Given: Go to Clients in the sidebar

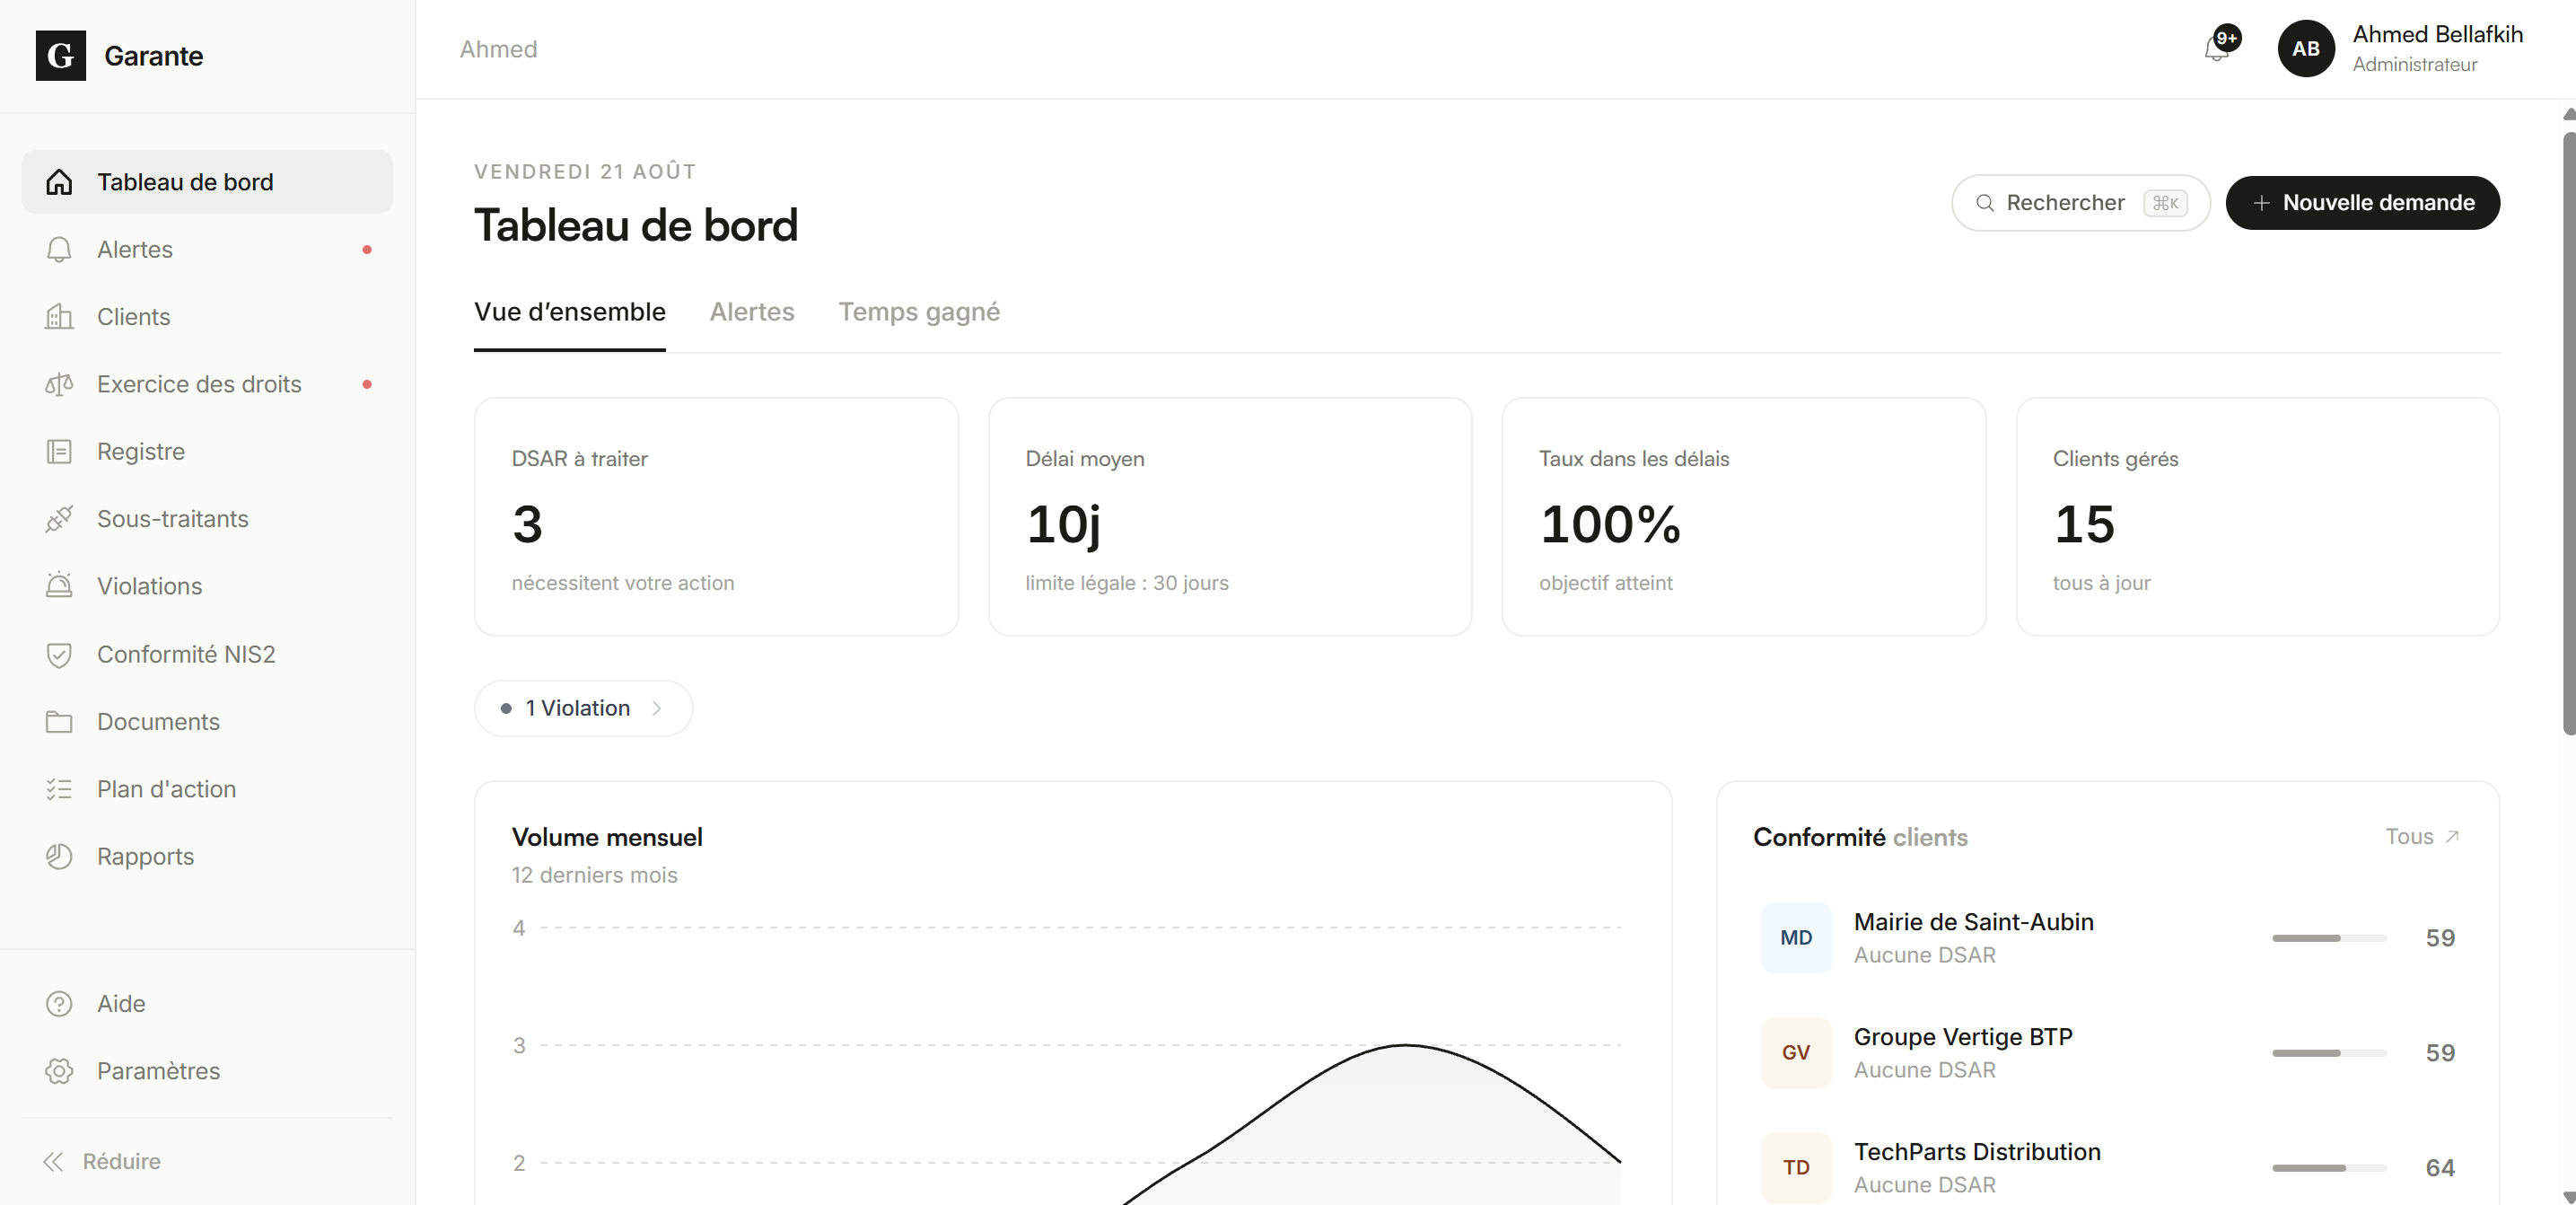Looking at the screenshot, I should coord(207,317).
